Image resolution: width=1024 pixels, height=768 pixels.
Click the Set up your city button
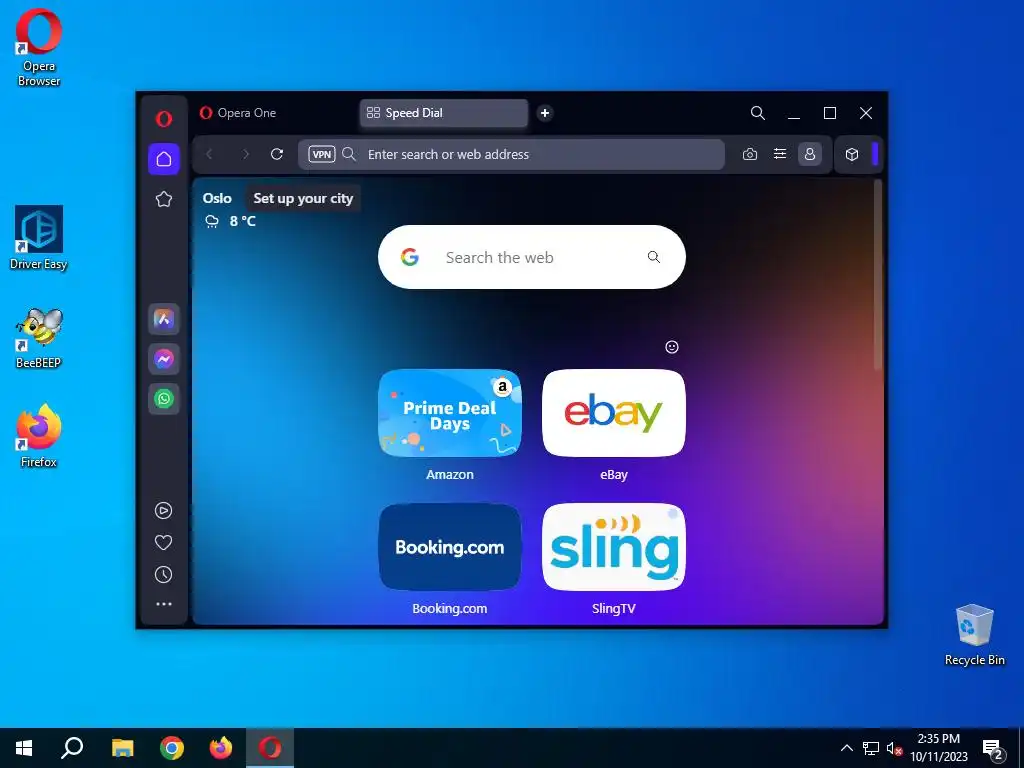click(303, 199)
